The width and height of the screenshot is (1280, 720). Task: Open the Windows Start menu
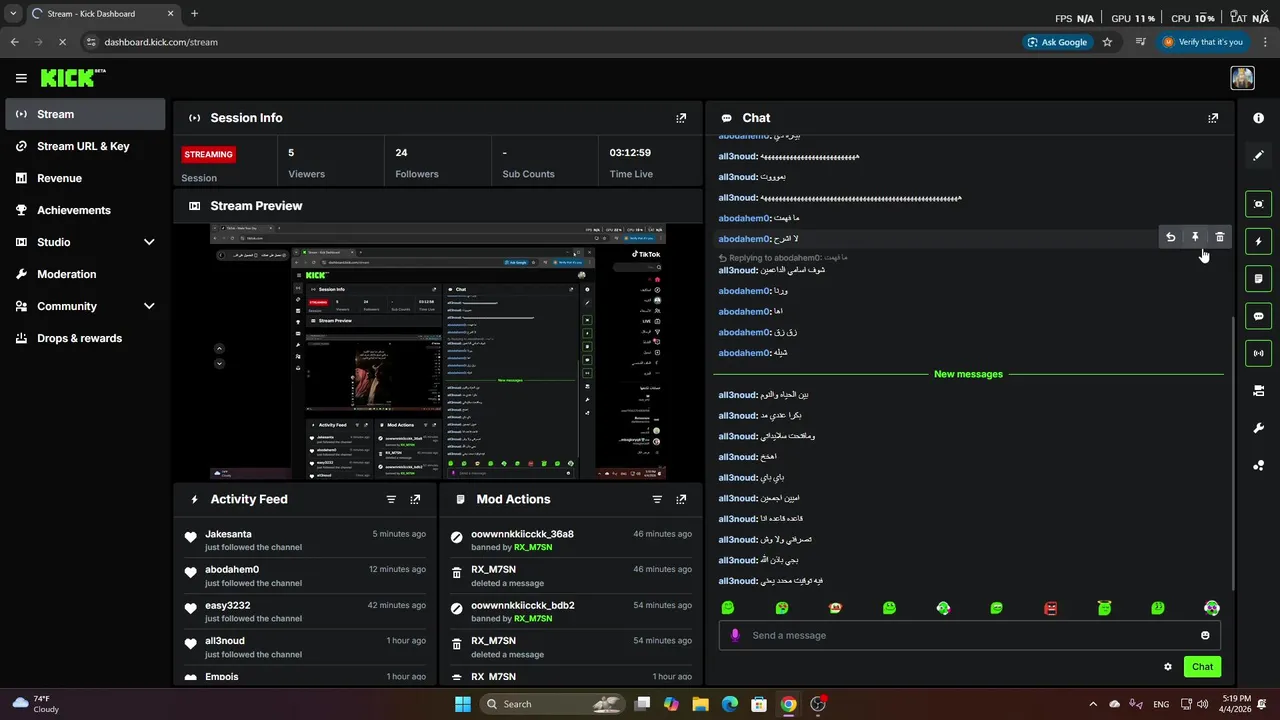click(x=463, y=704)
